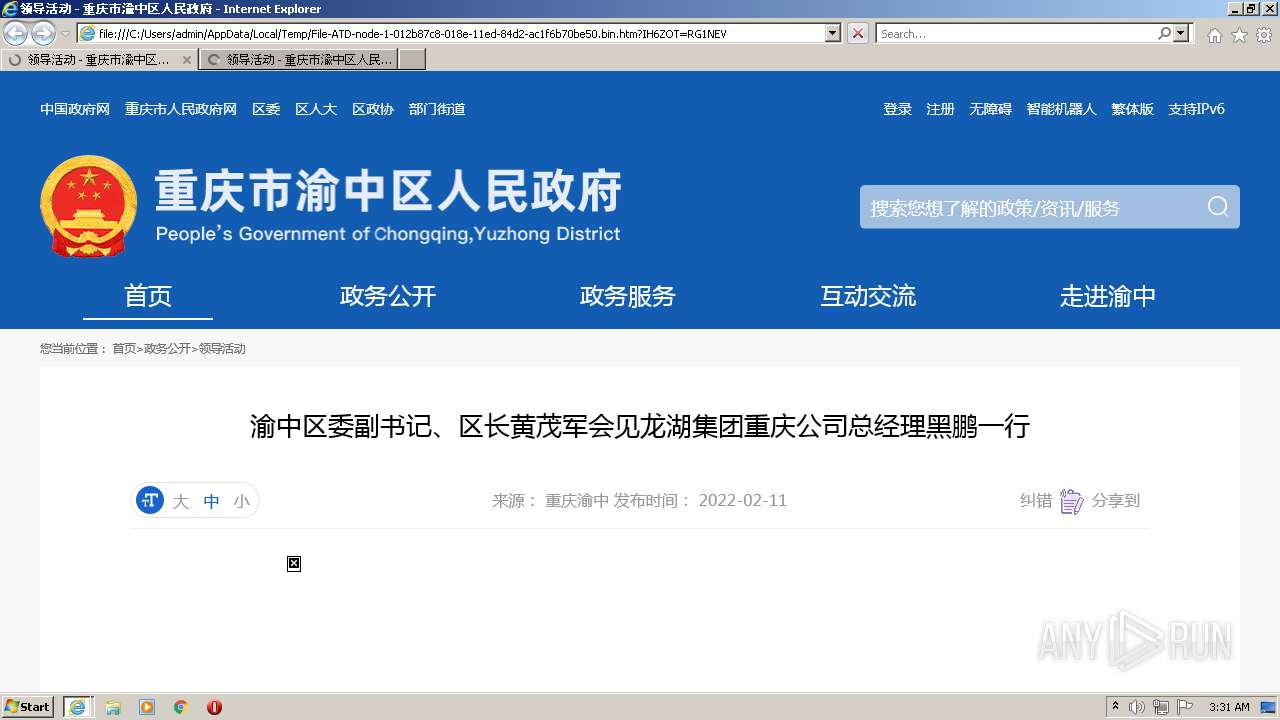Click the browser Back arrow button
Image resolution: width=1280 pixels, height=720 pixels.
click(x=16, y=34)
